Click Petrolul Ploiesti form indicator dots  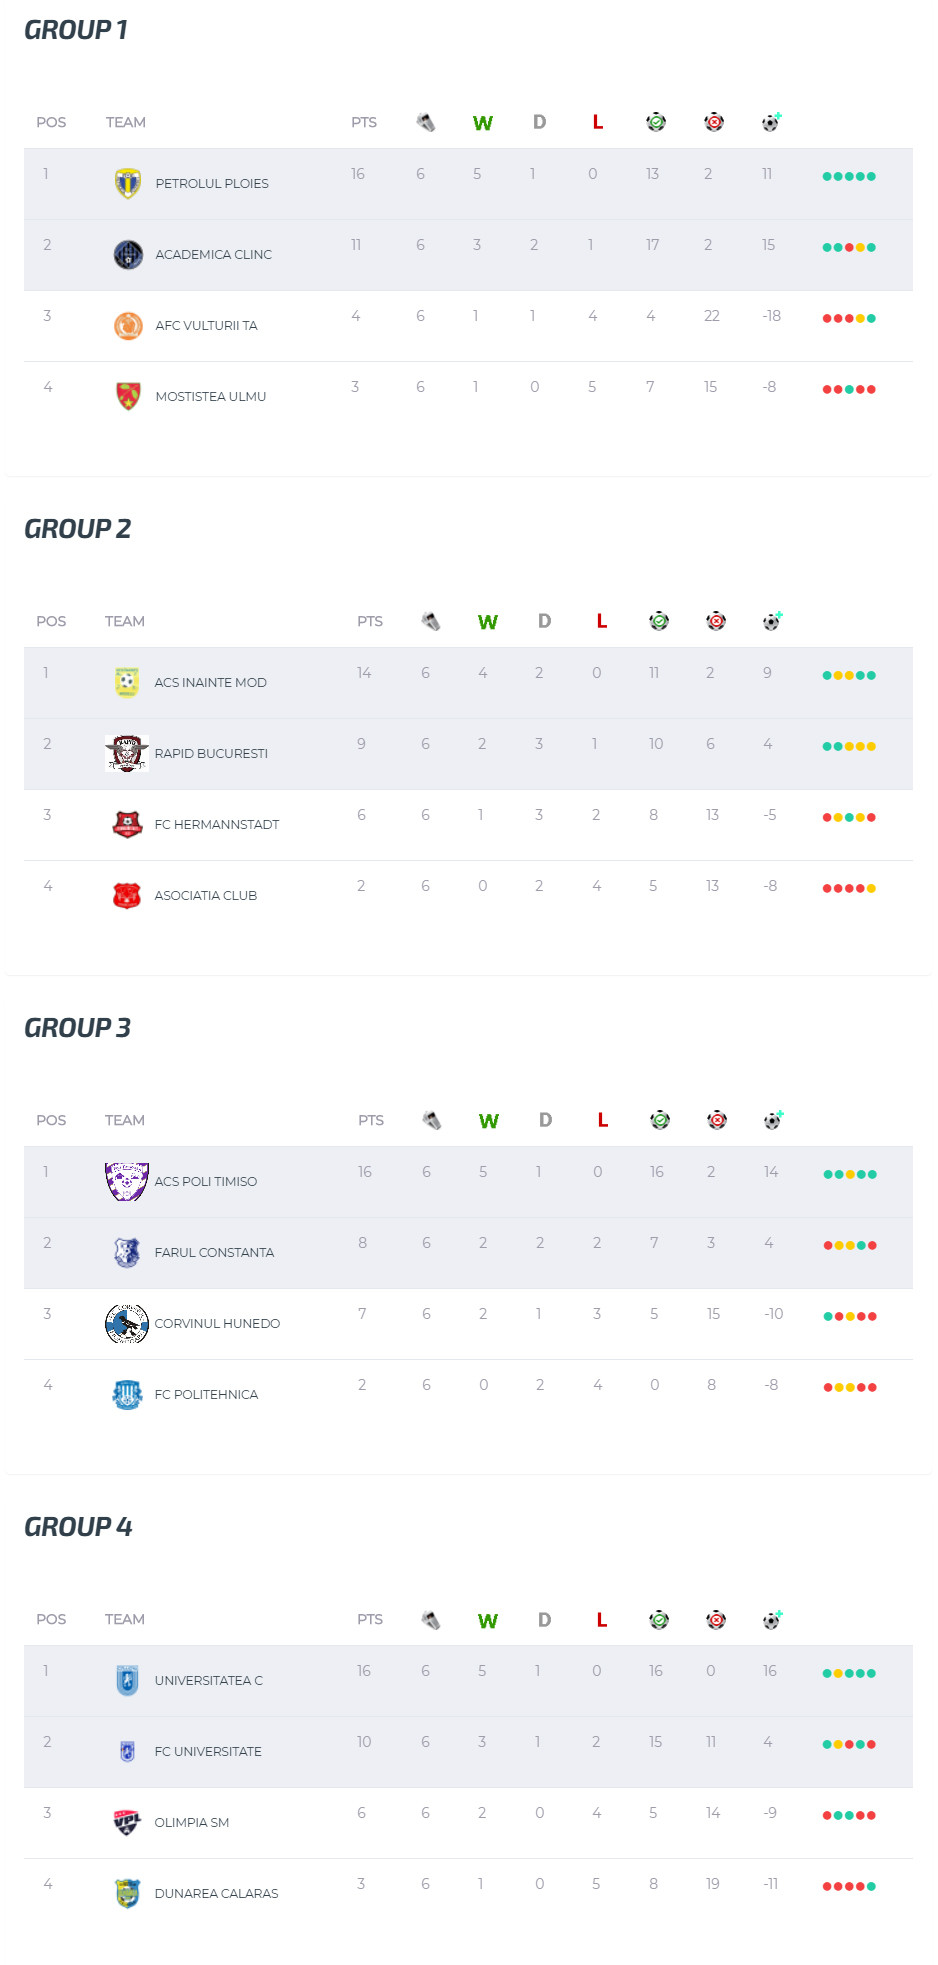(849, 177)
